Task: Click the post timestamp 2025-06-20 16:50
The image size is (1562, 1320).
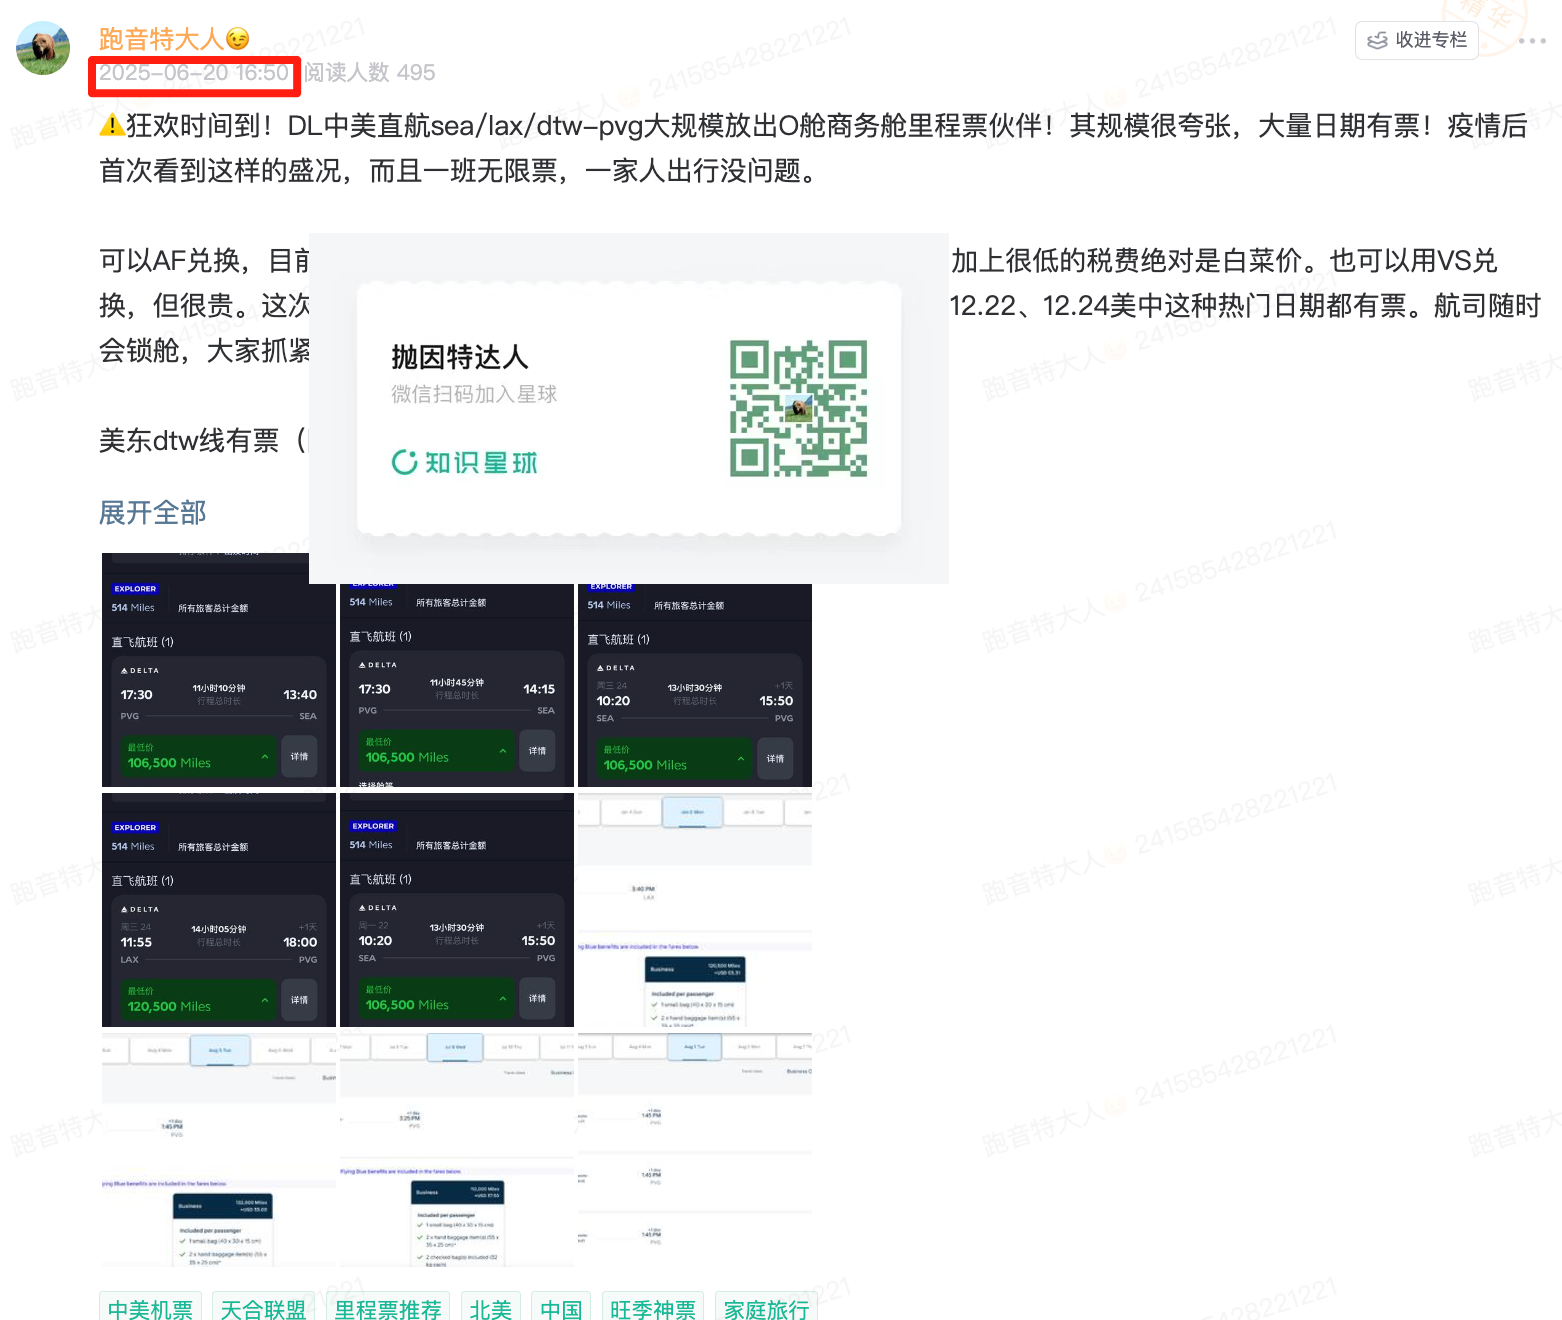Action: point(194,73)
